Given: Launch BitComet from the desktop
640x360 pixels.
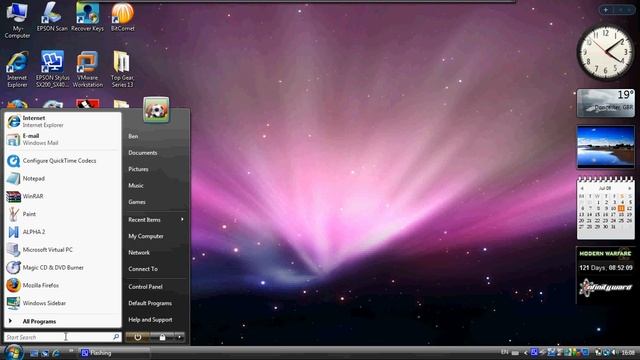Looking at the screenshot, I should click(122, 17).
